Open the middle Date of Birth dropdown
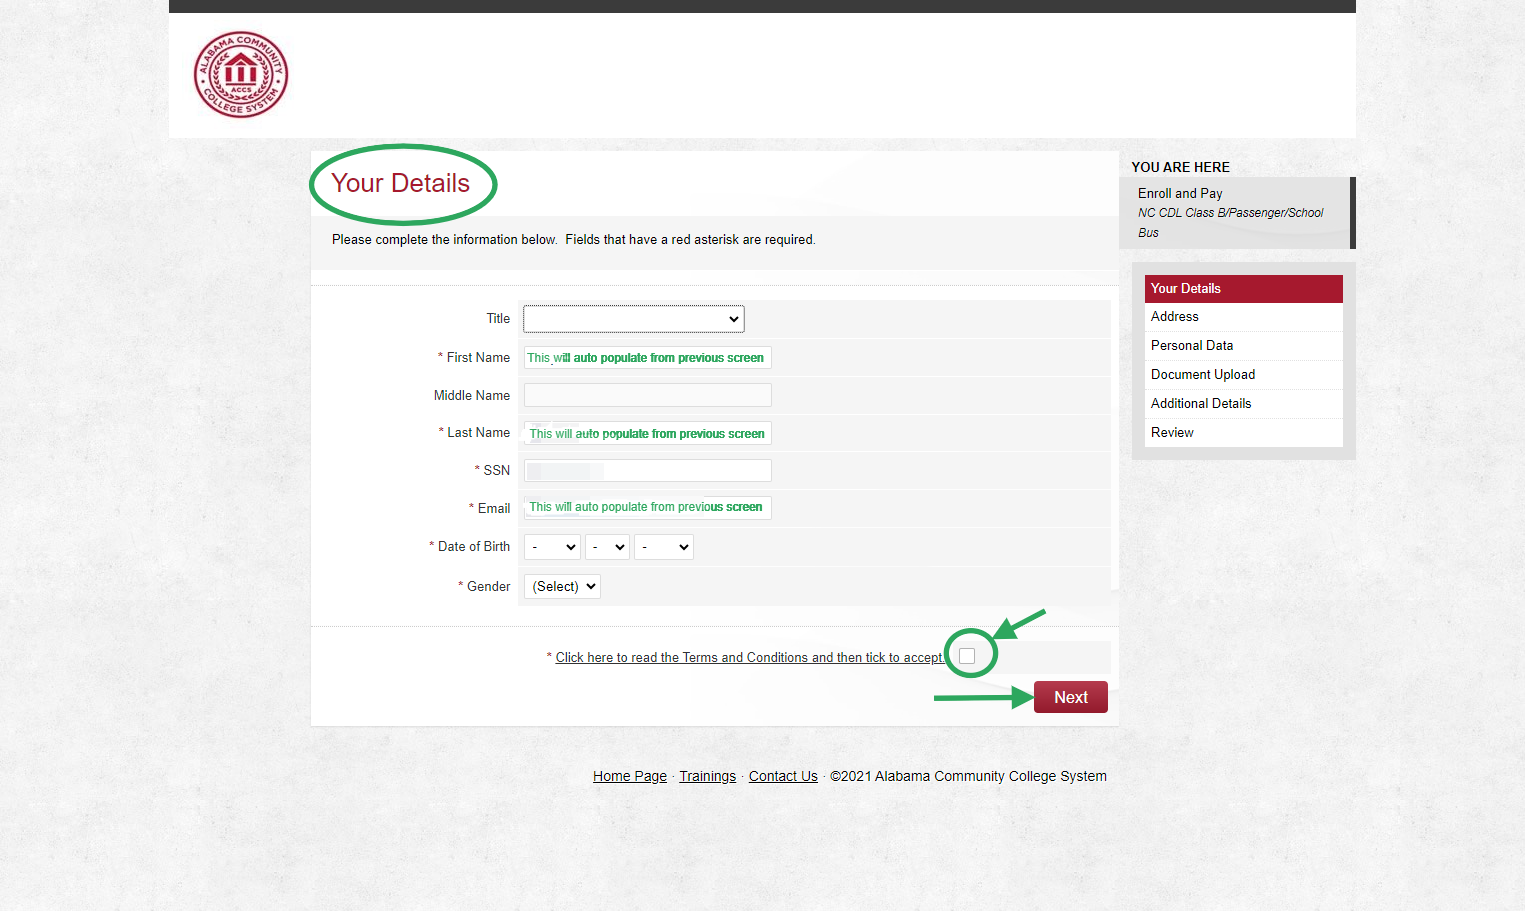The image size is (1525, 911). point(607,547)
